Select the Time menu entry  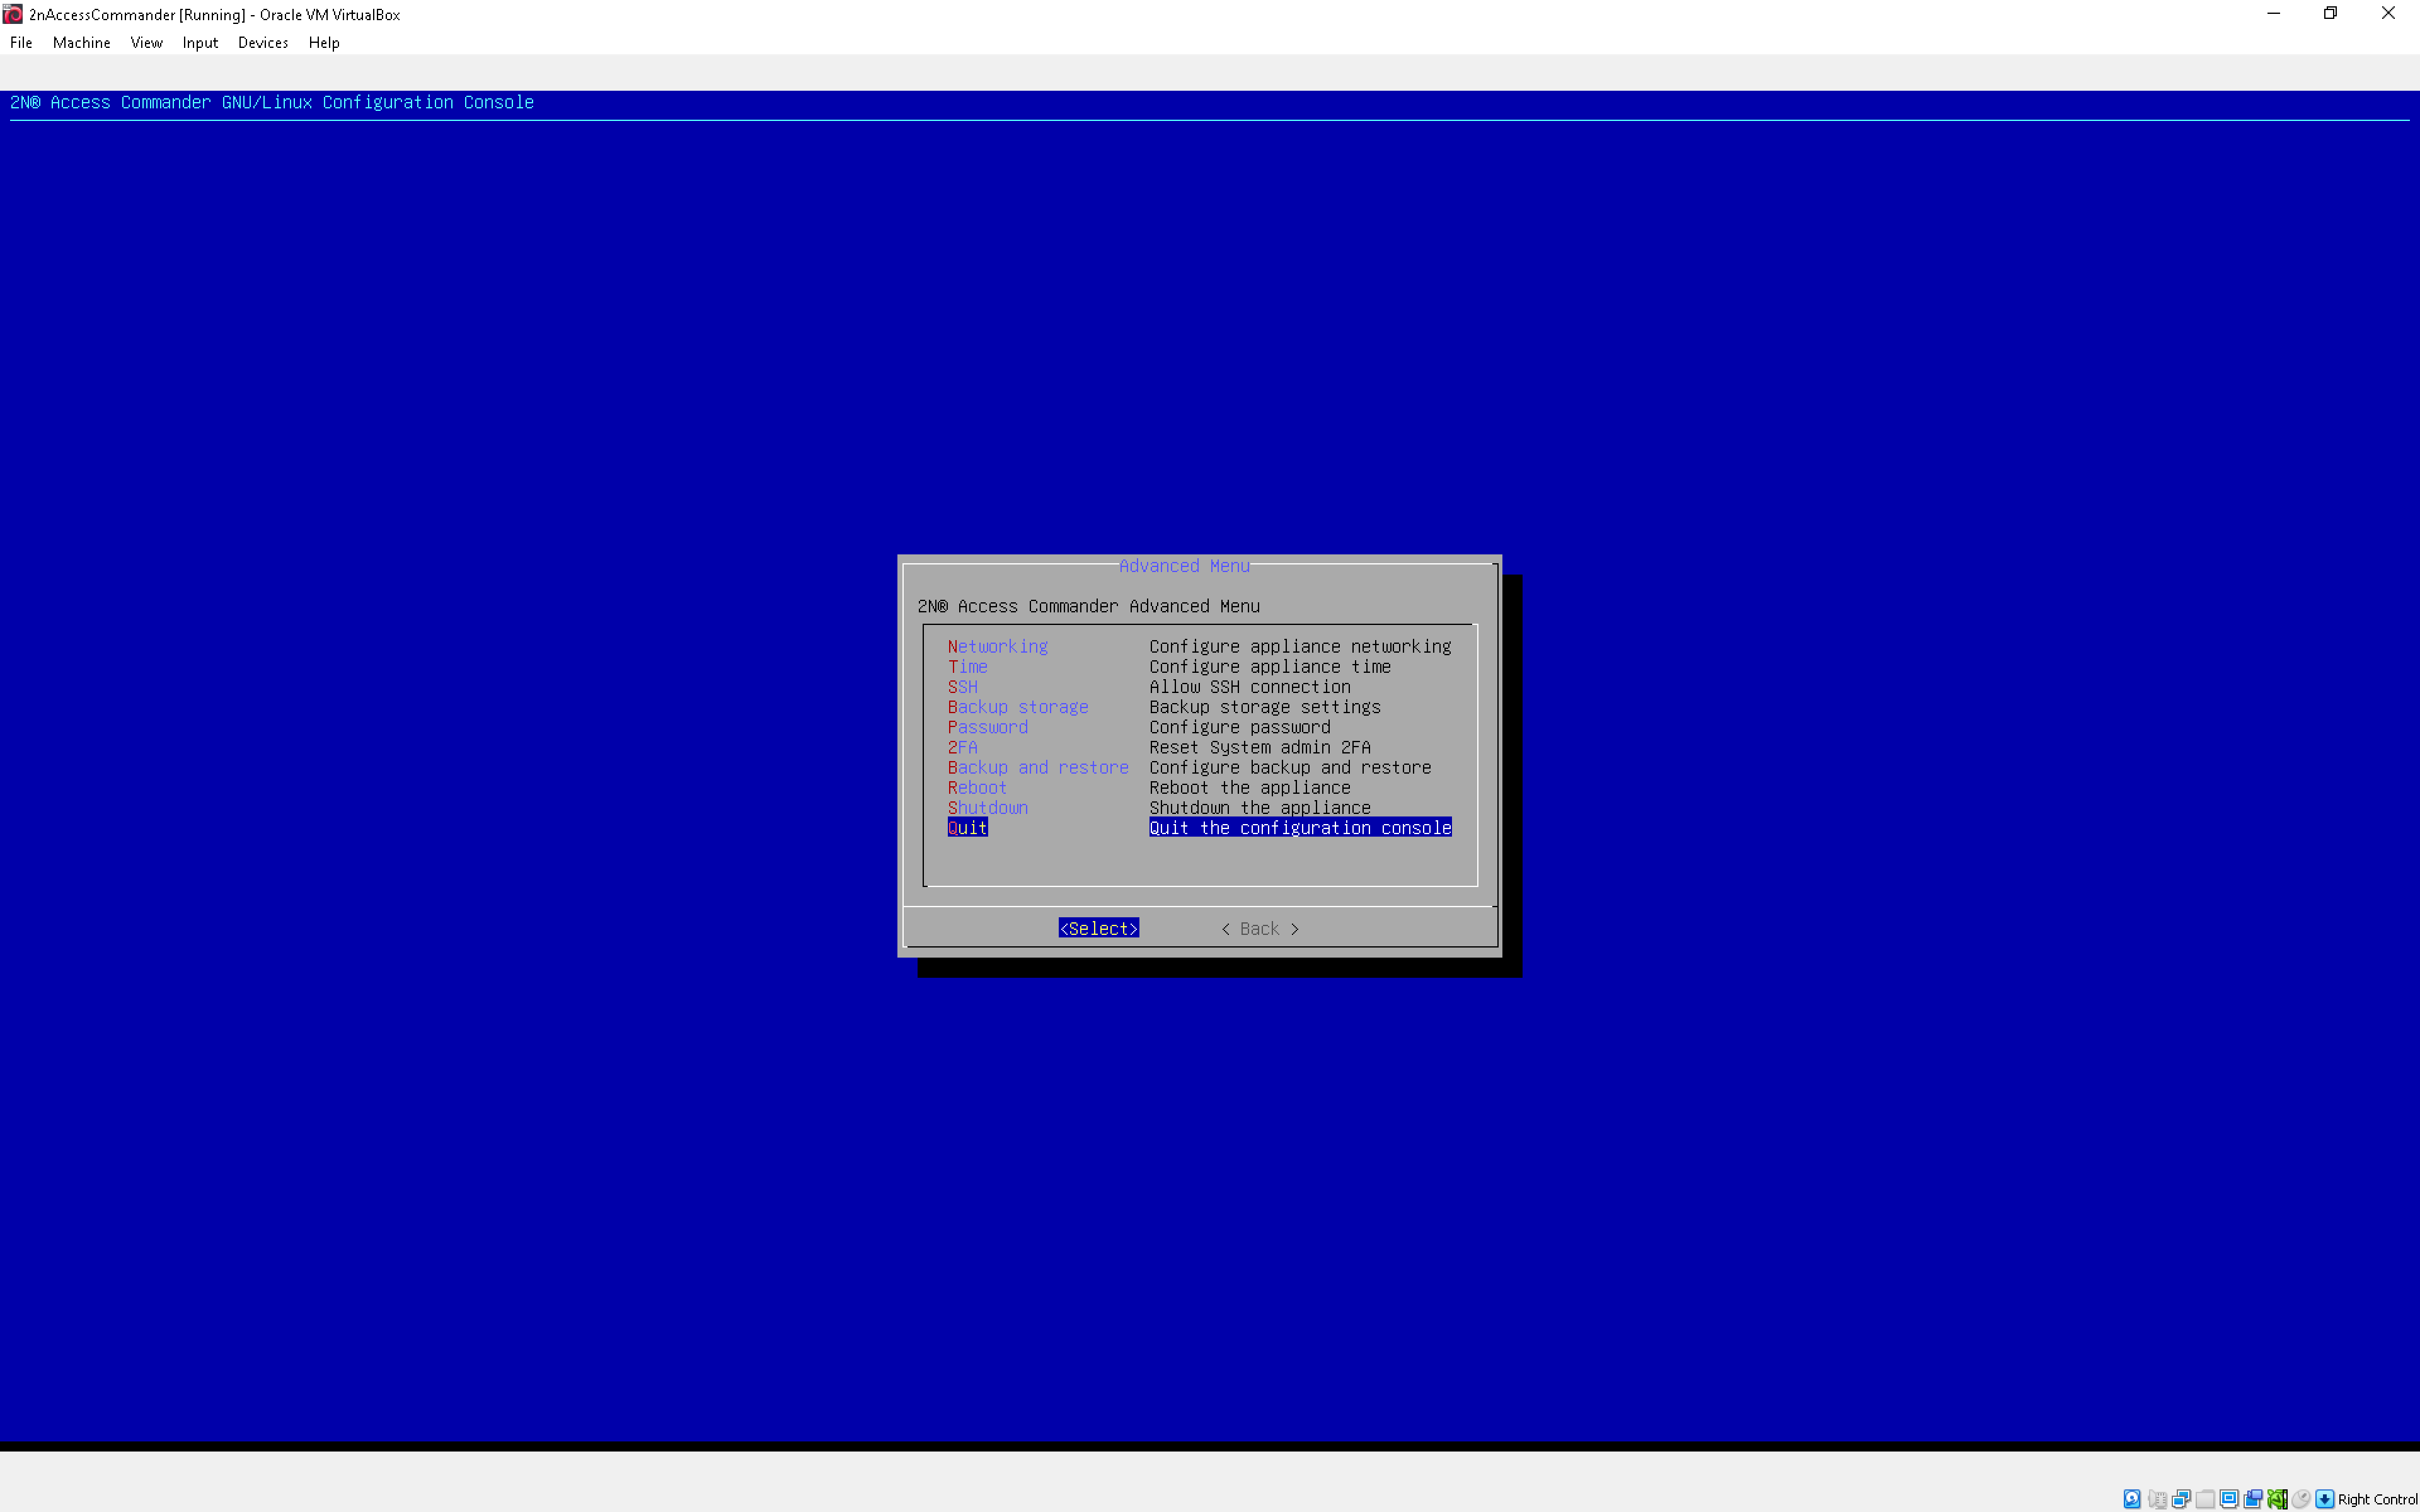click(968, 667)
